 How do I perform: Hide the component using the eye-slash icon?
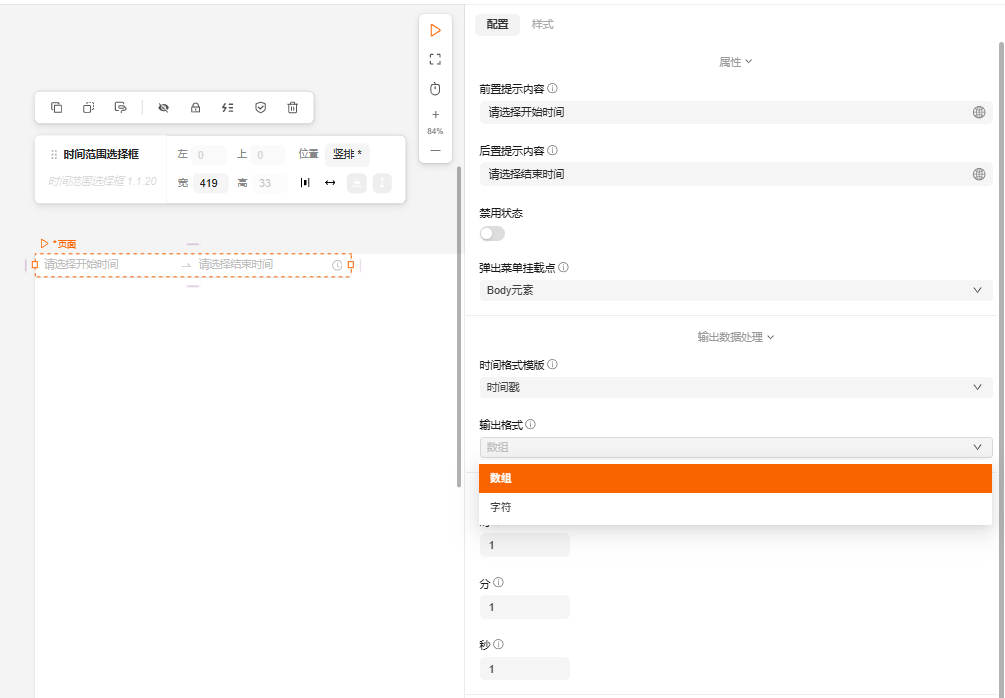coord(163,107)
